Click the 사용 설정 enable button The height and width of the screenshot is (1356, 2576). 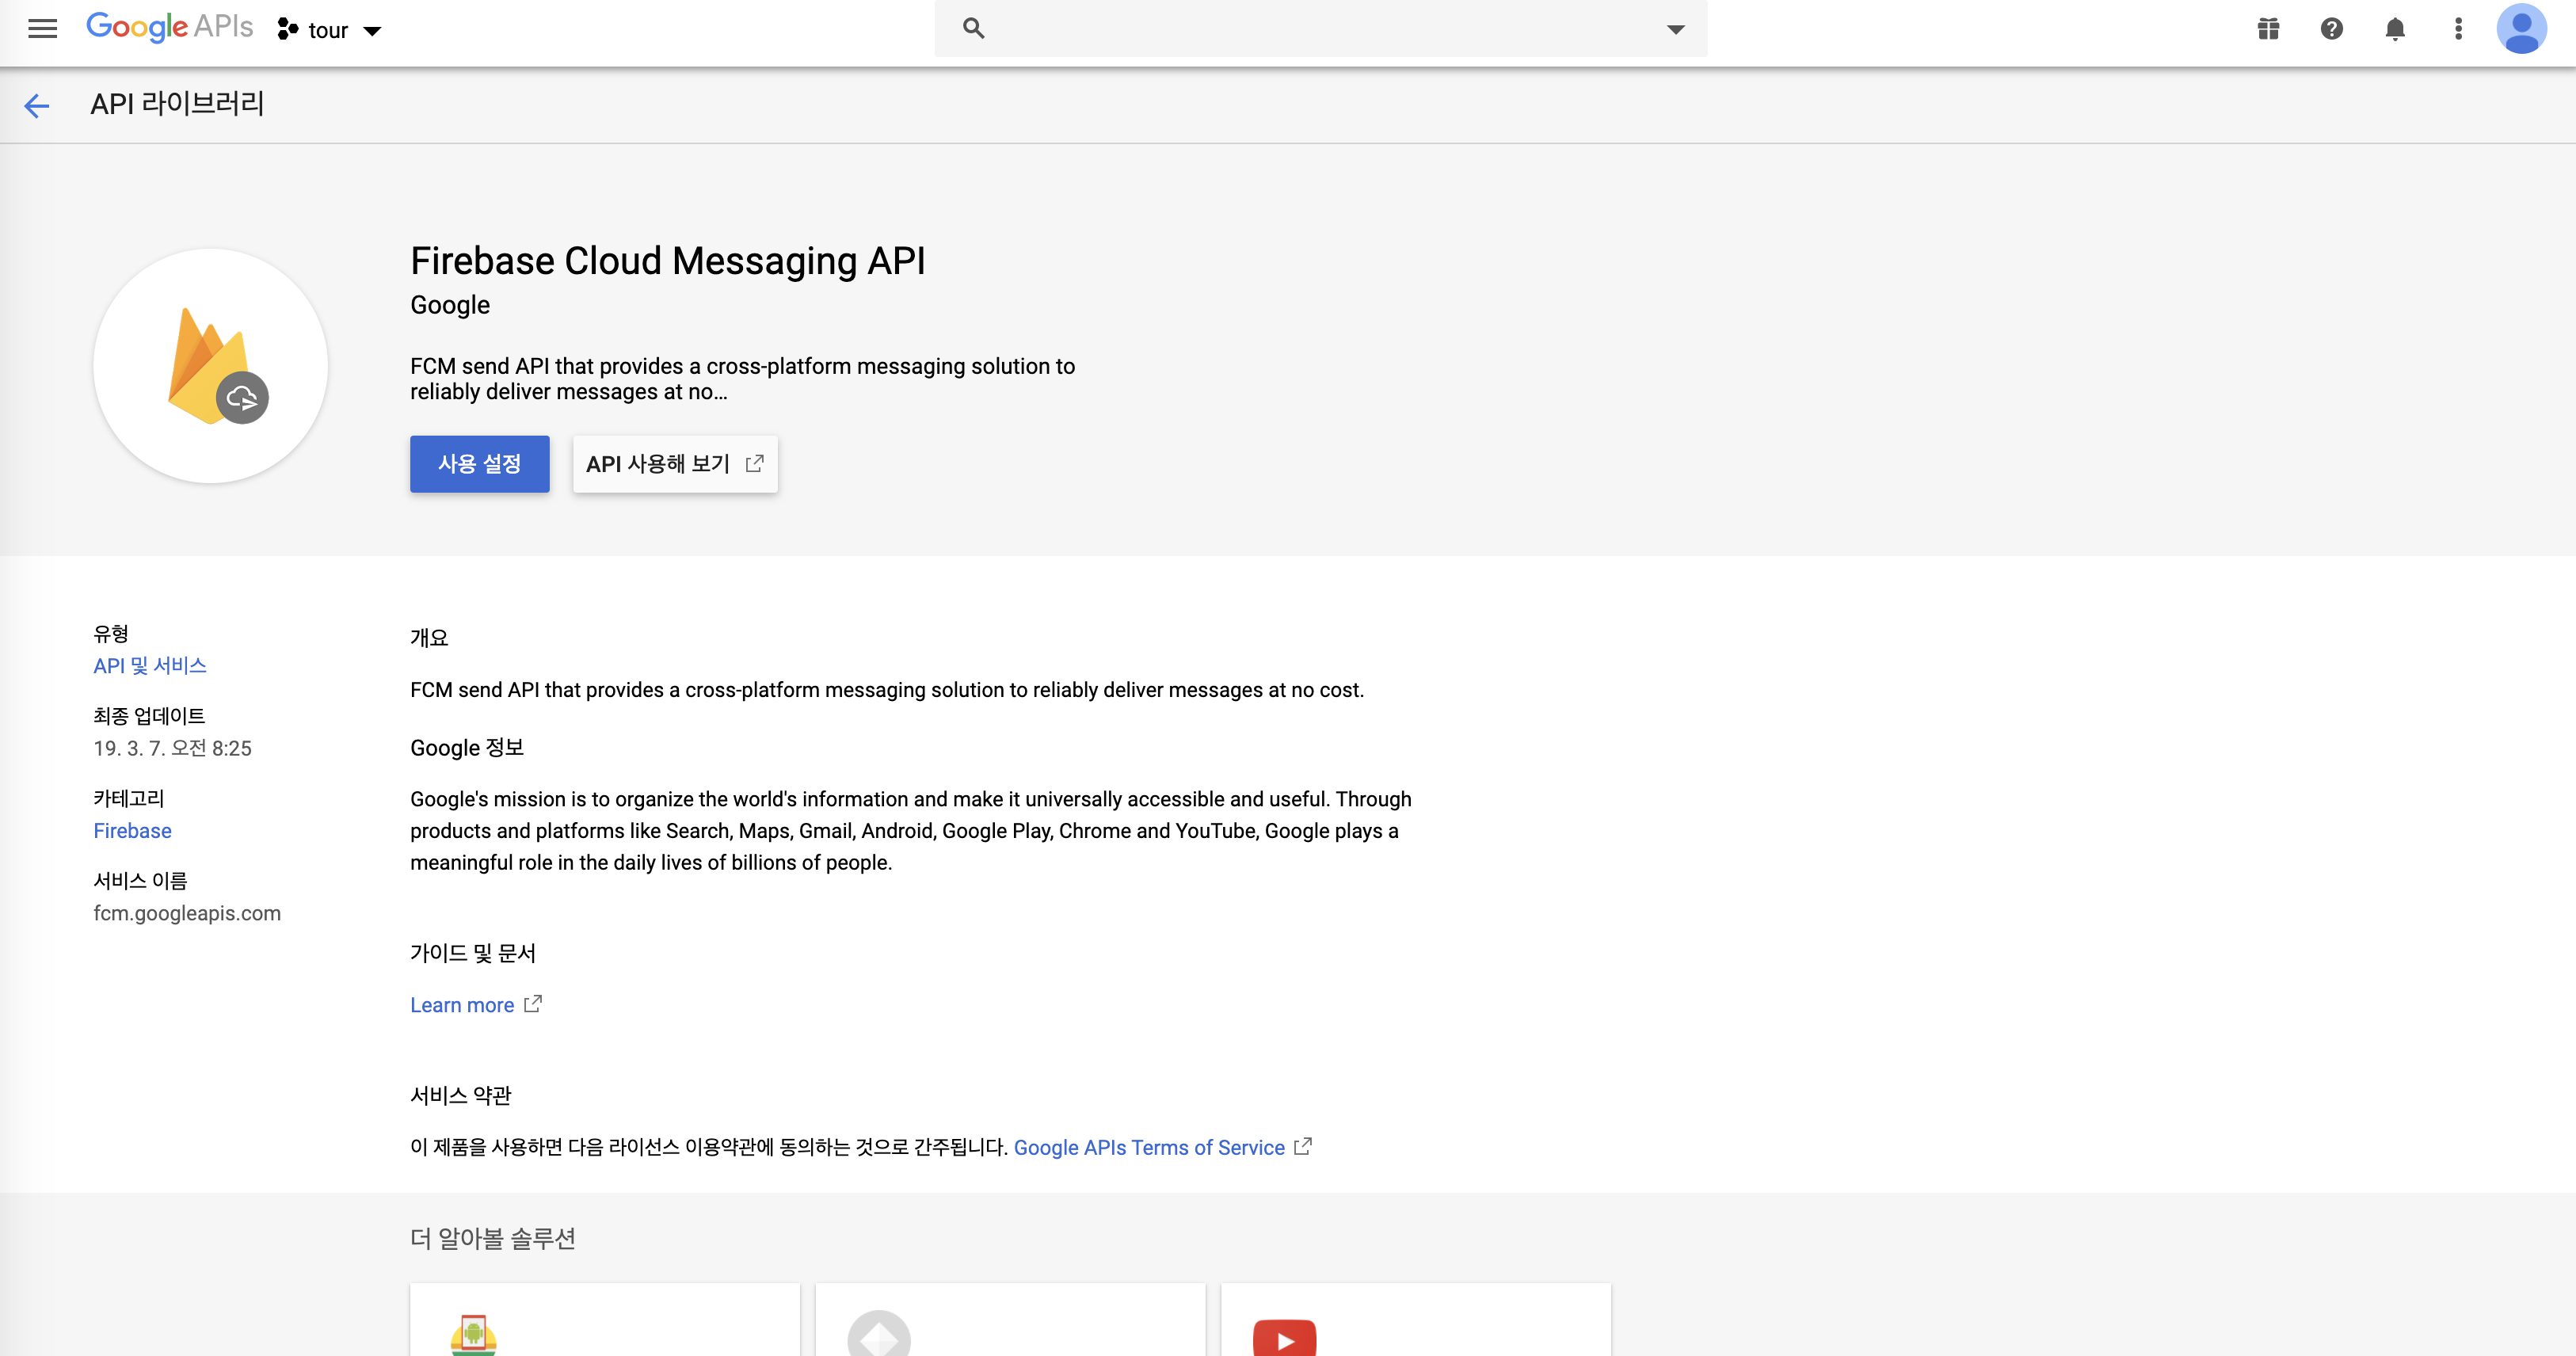click(x=479, y=464)
